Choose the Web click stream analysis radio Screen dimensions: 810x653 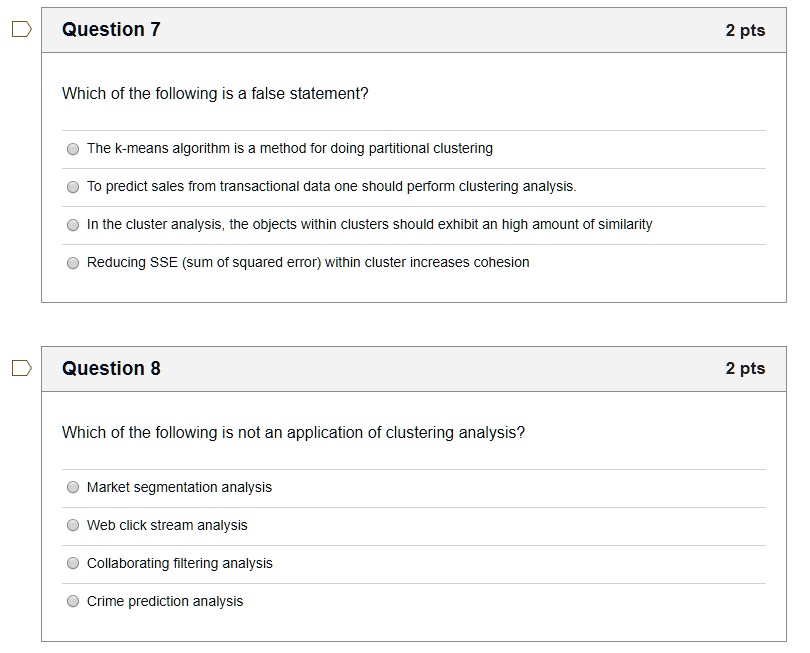coord(73,525)
